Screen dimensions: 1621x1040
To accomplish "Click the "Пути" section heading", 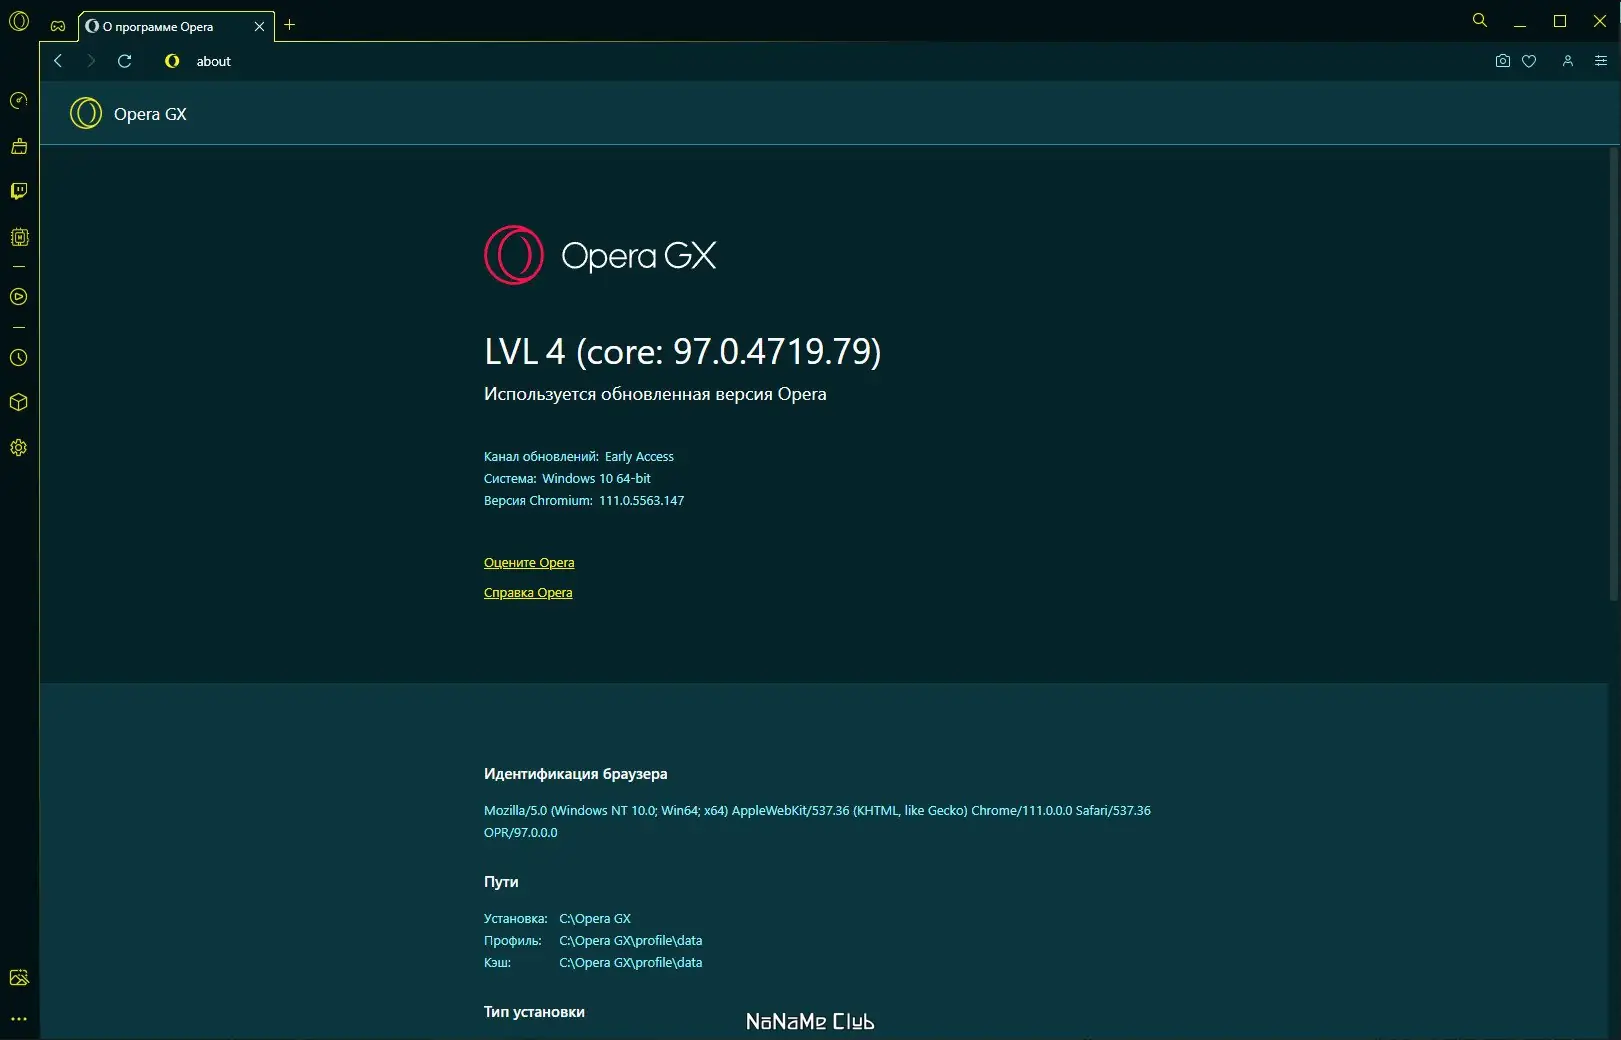I will pyautogui.click(x=501, y=882).
